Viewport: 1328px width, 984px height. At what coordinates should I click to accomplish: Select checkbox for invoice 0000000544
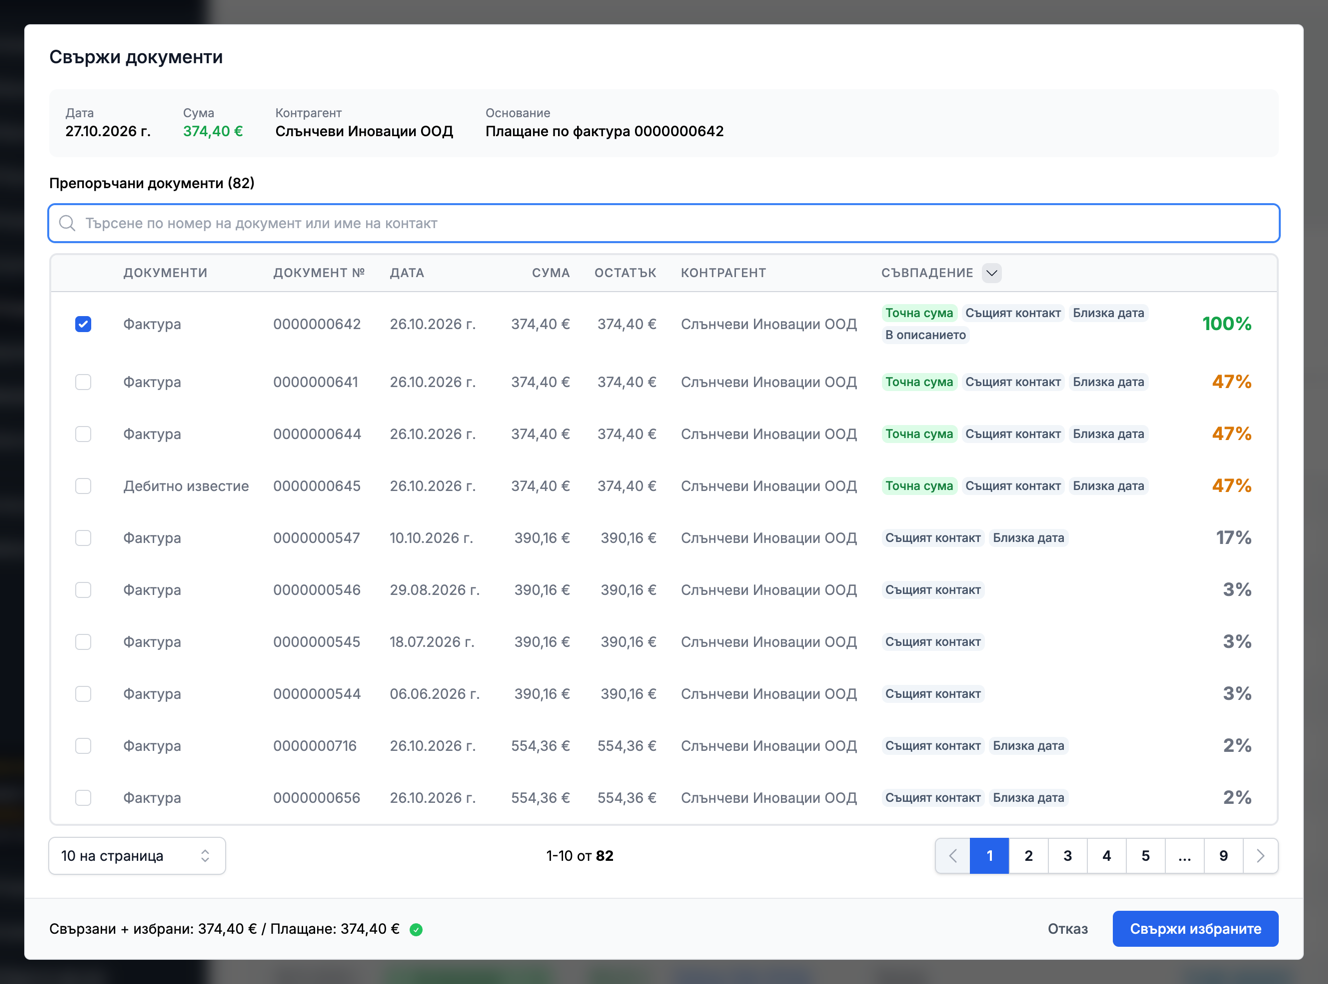tap(83, 694)
